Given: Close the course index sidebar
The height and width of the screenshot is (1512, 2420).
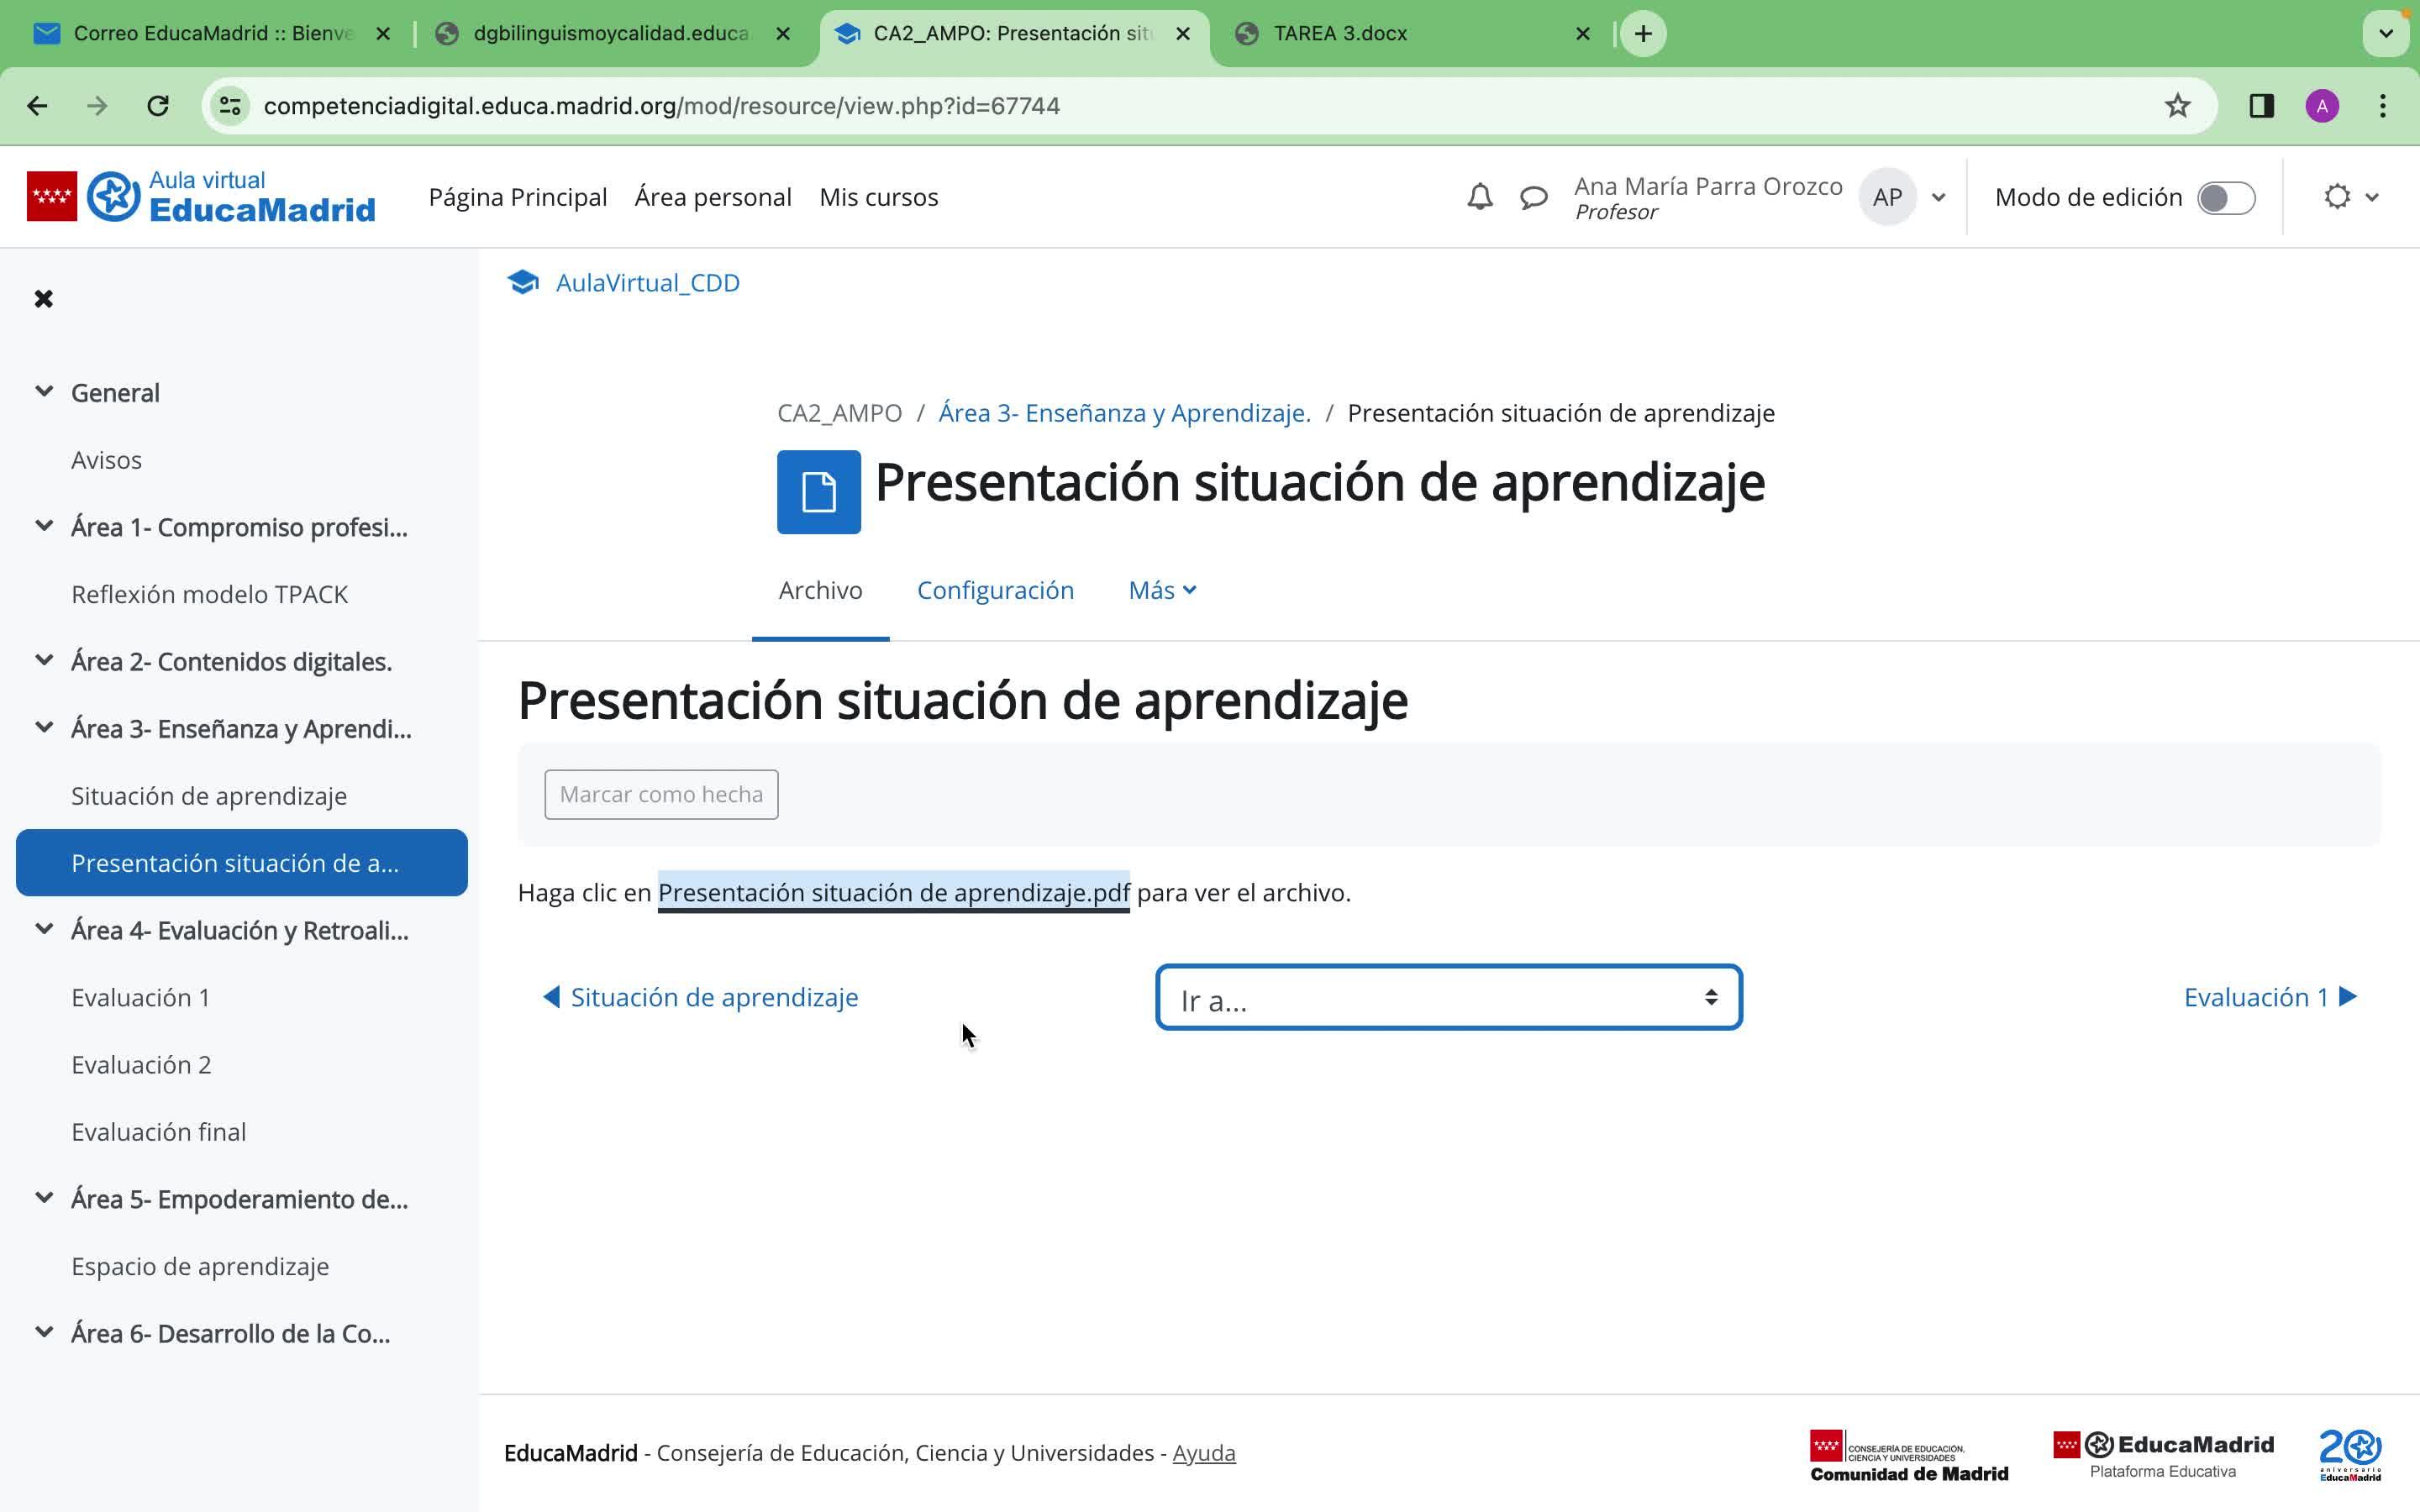Looking at the screenshot, I should point(43,299).
